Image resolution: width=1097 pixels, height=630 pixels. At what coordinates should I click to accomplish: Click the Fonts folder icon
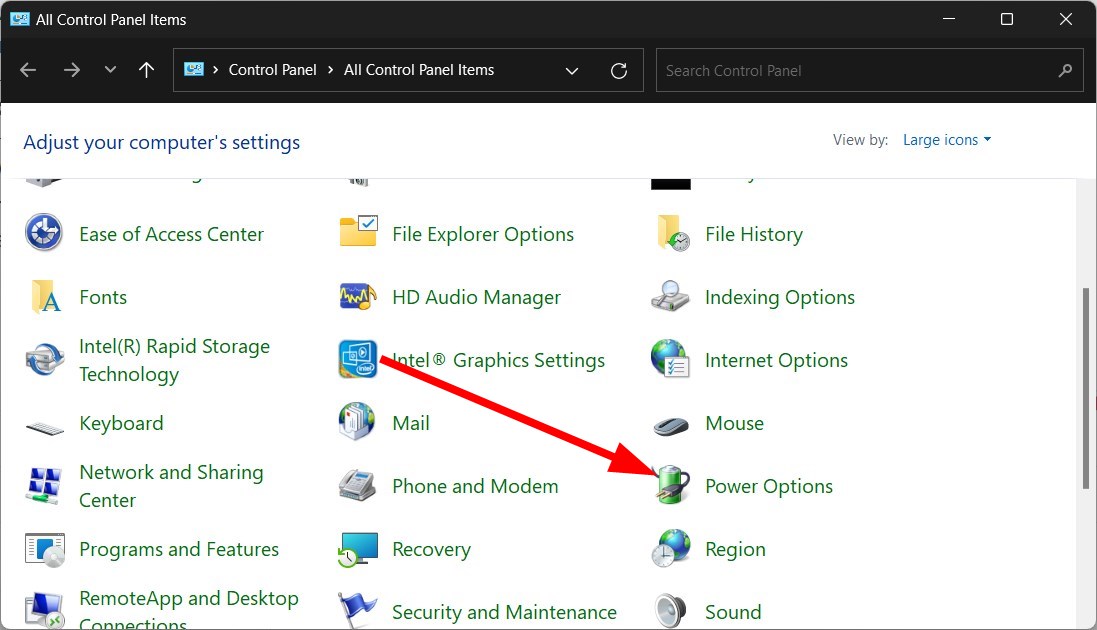pos(44,297)
